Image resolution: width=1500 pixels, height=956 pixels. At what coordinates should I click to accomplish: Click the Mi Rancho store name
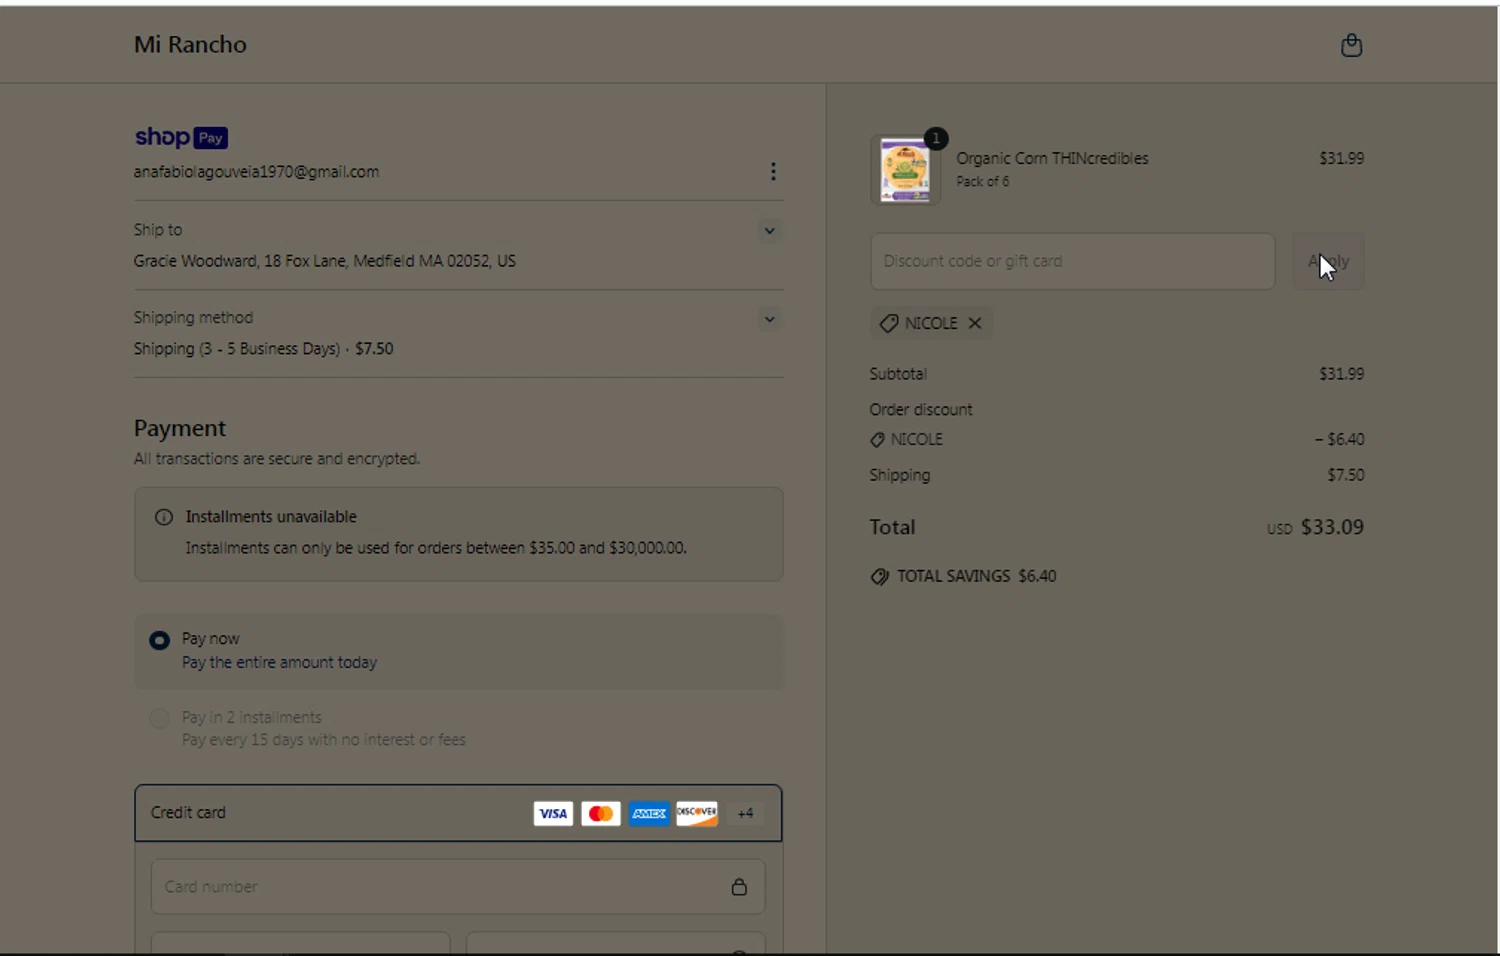pos(190,45)
